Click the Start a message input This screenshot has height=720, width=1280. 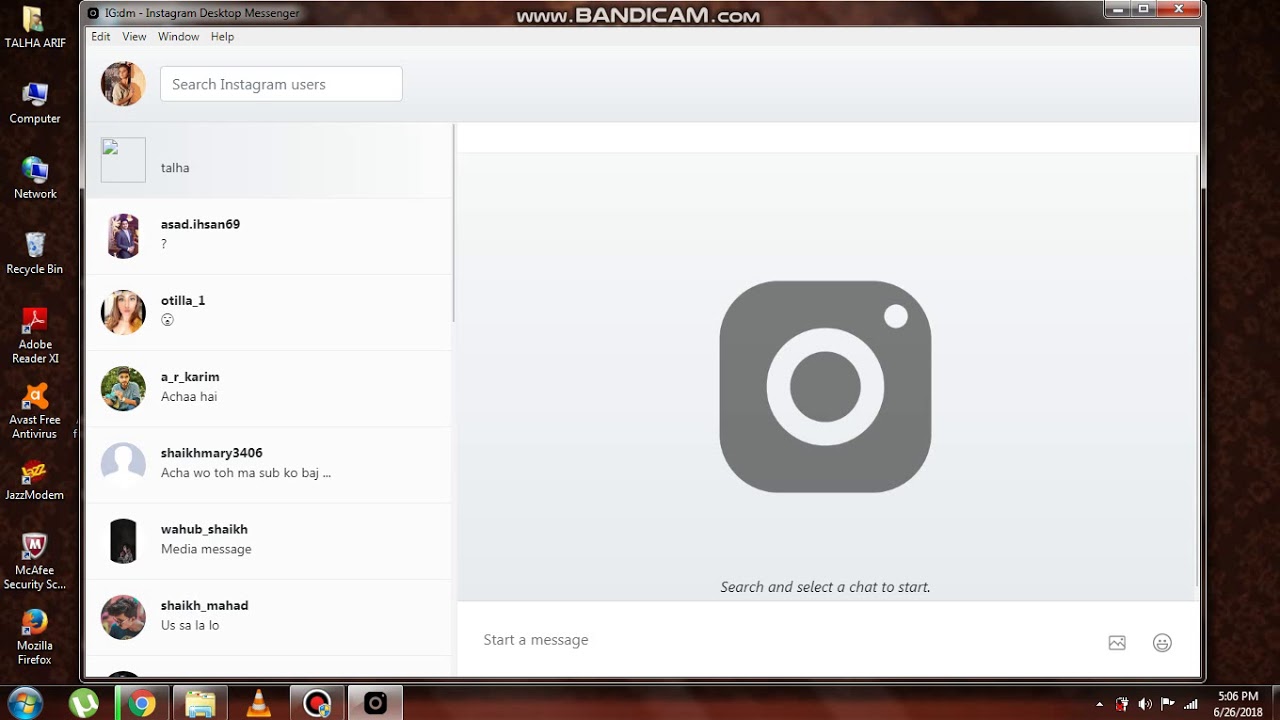click(x=785, y=640)
